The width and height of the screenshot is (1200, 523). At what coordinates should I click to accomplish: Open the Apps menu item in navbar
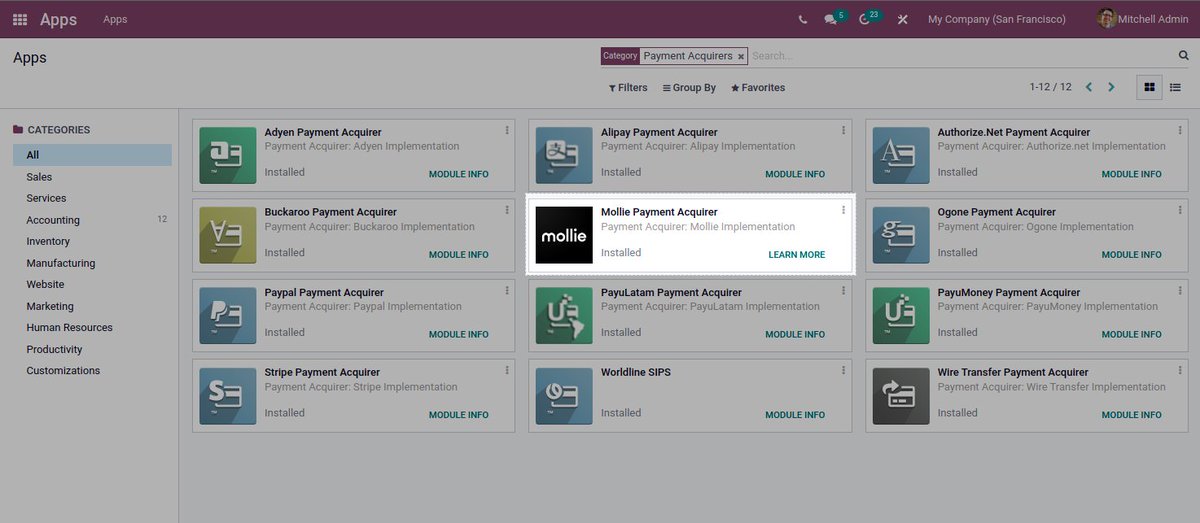pos(115,19)
